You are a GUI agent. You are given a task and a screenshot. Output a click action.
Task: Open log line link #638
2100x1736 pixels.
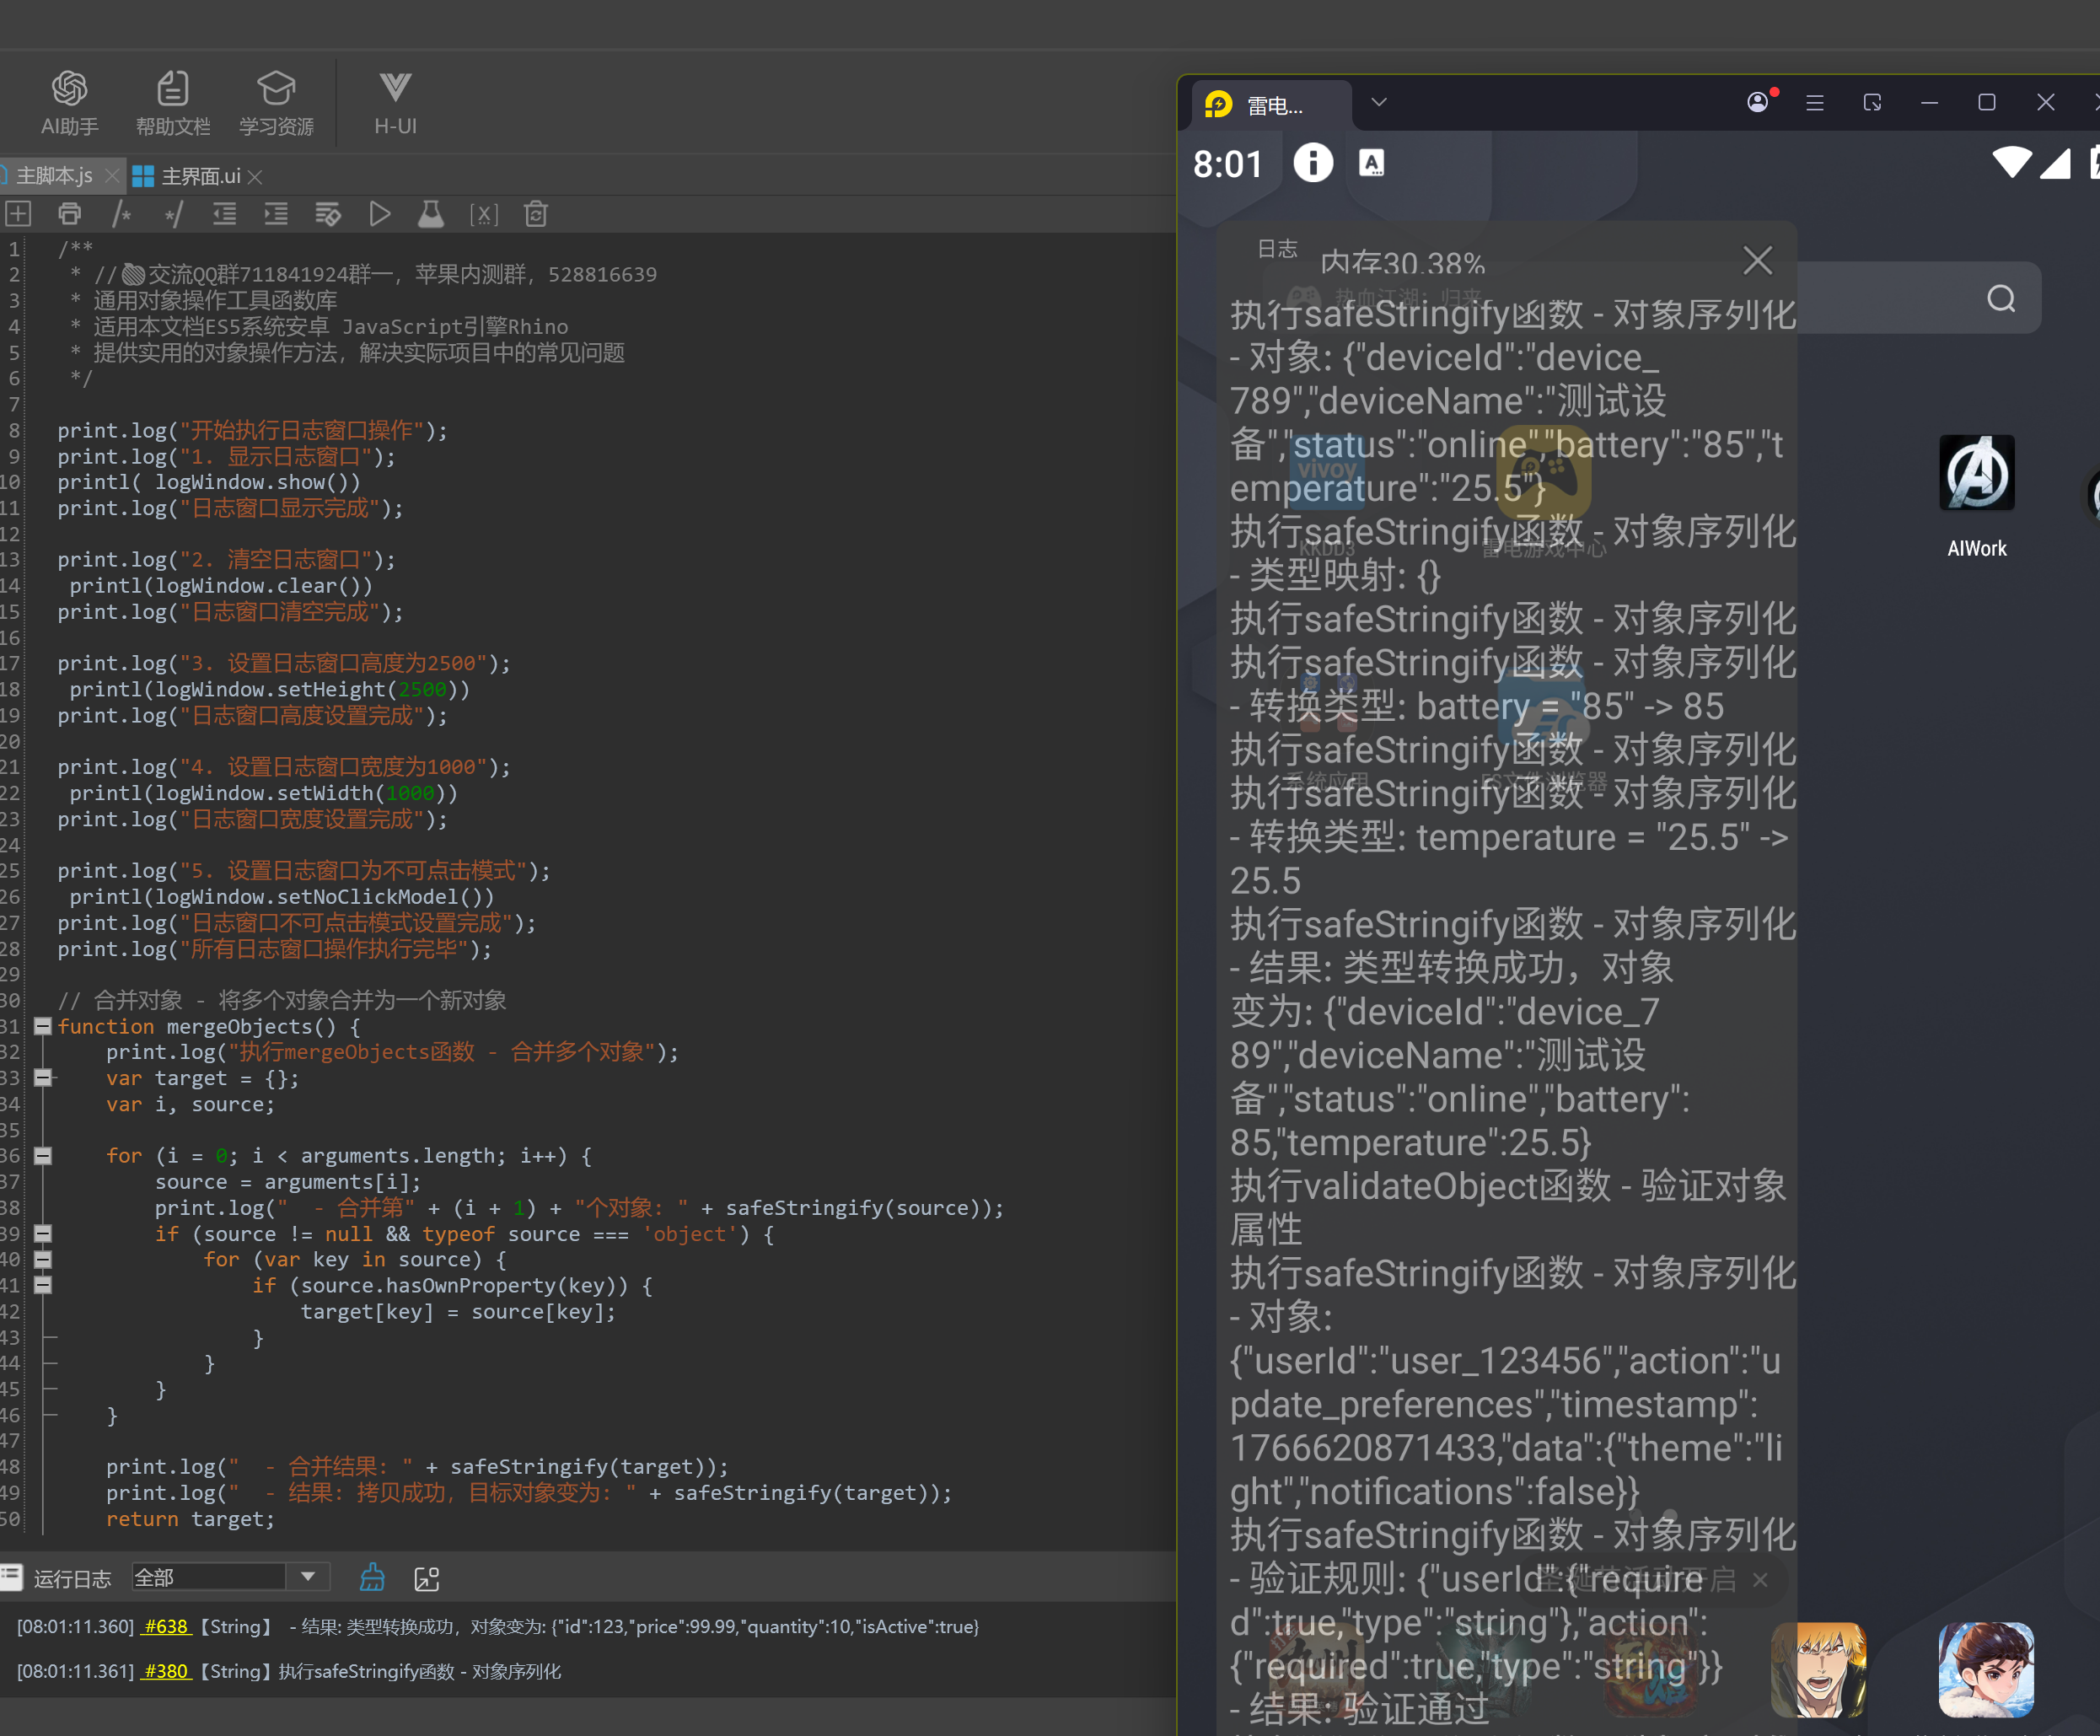(x=165, y=1627)
